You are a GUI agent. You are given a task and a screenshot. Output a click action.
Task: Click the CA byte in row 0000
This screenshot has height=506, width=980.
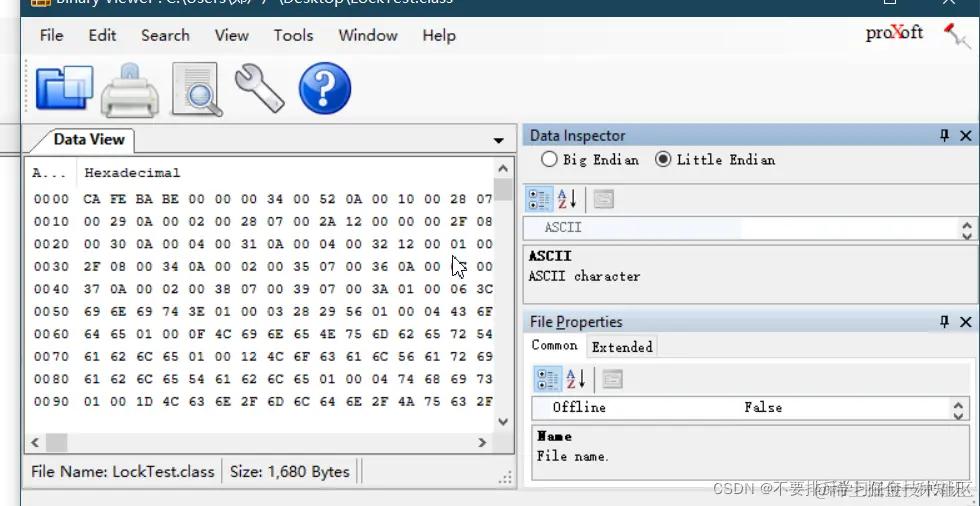pyautogui.click(x=91, y=199)
